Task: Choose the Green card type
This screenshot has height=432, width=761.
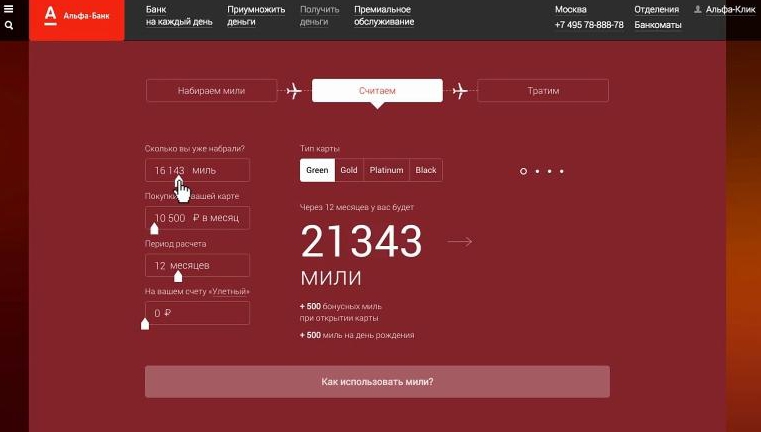Action: click(317, 170)
